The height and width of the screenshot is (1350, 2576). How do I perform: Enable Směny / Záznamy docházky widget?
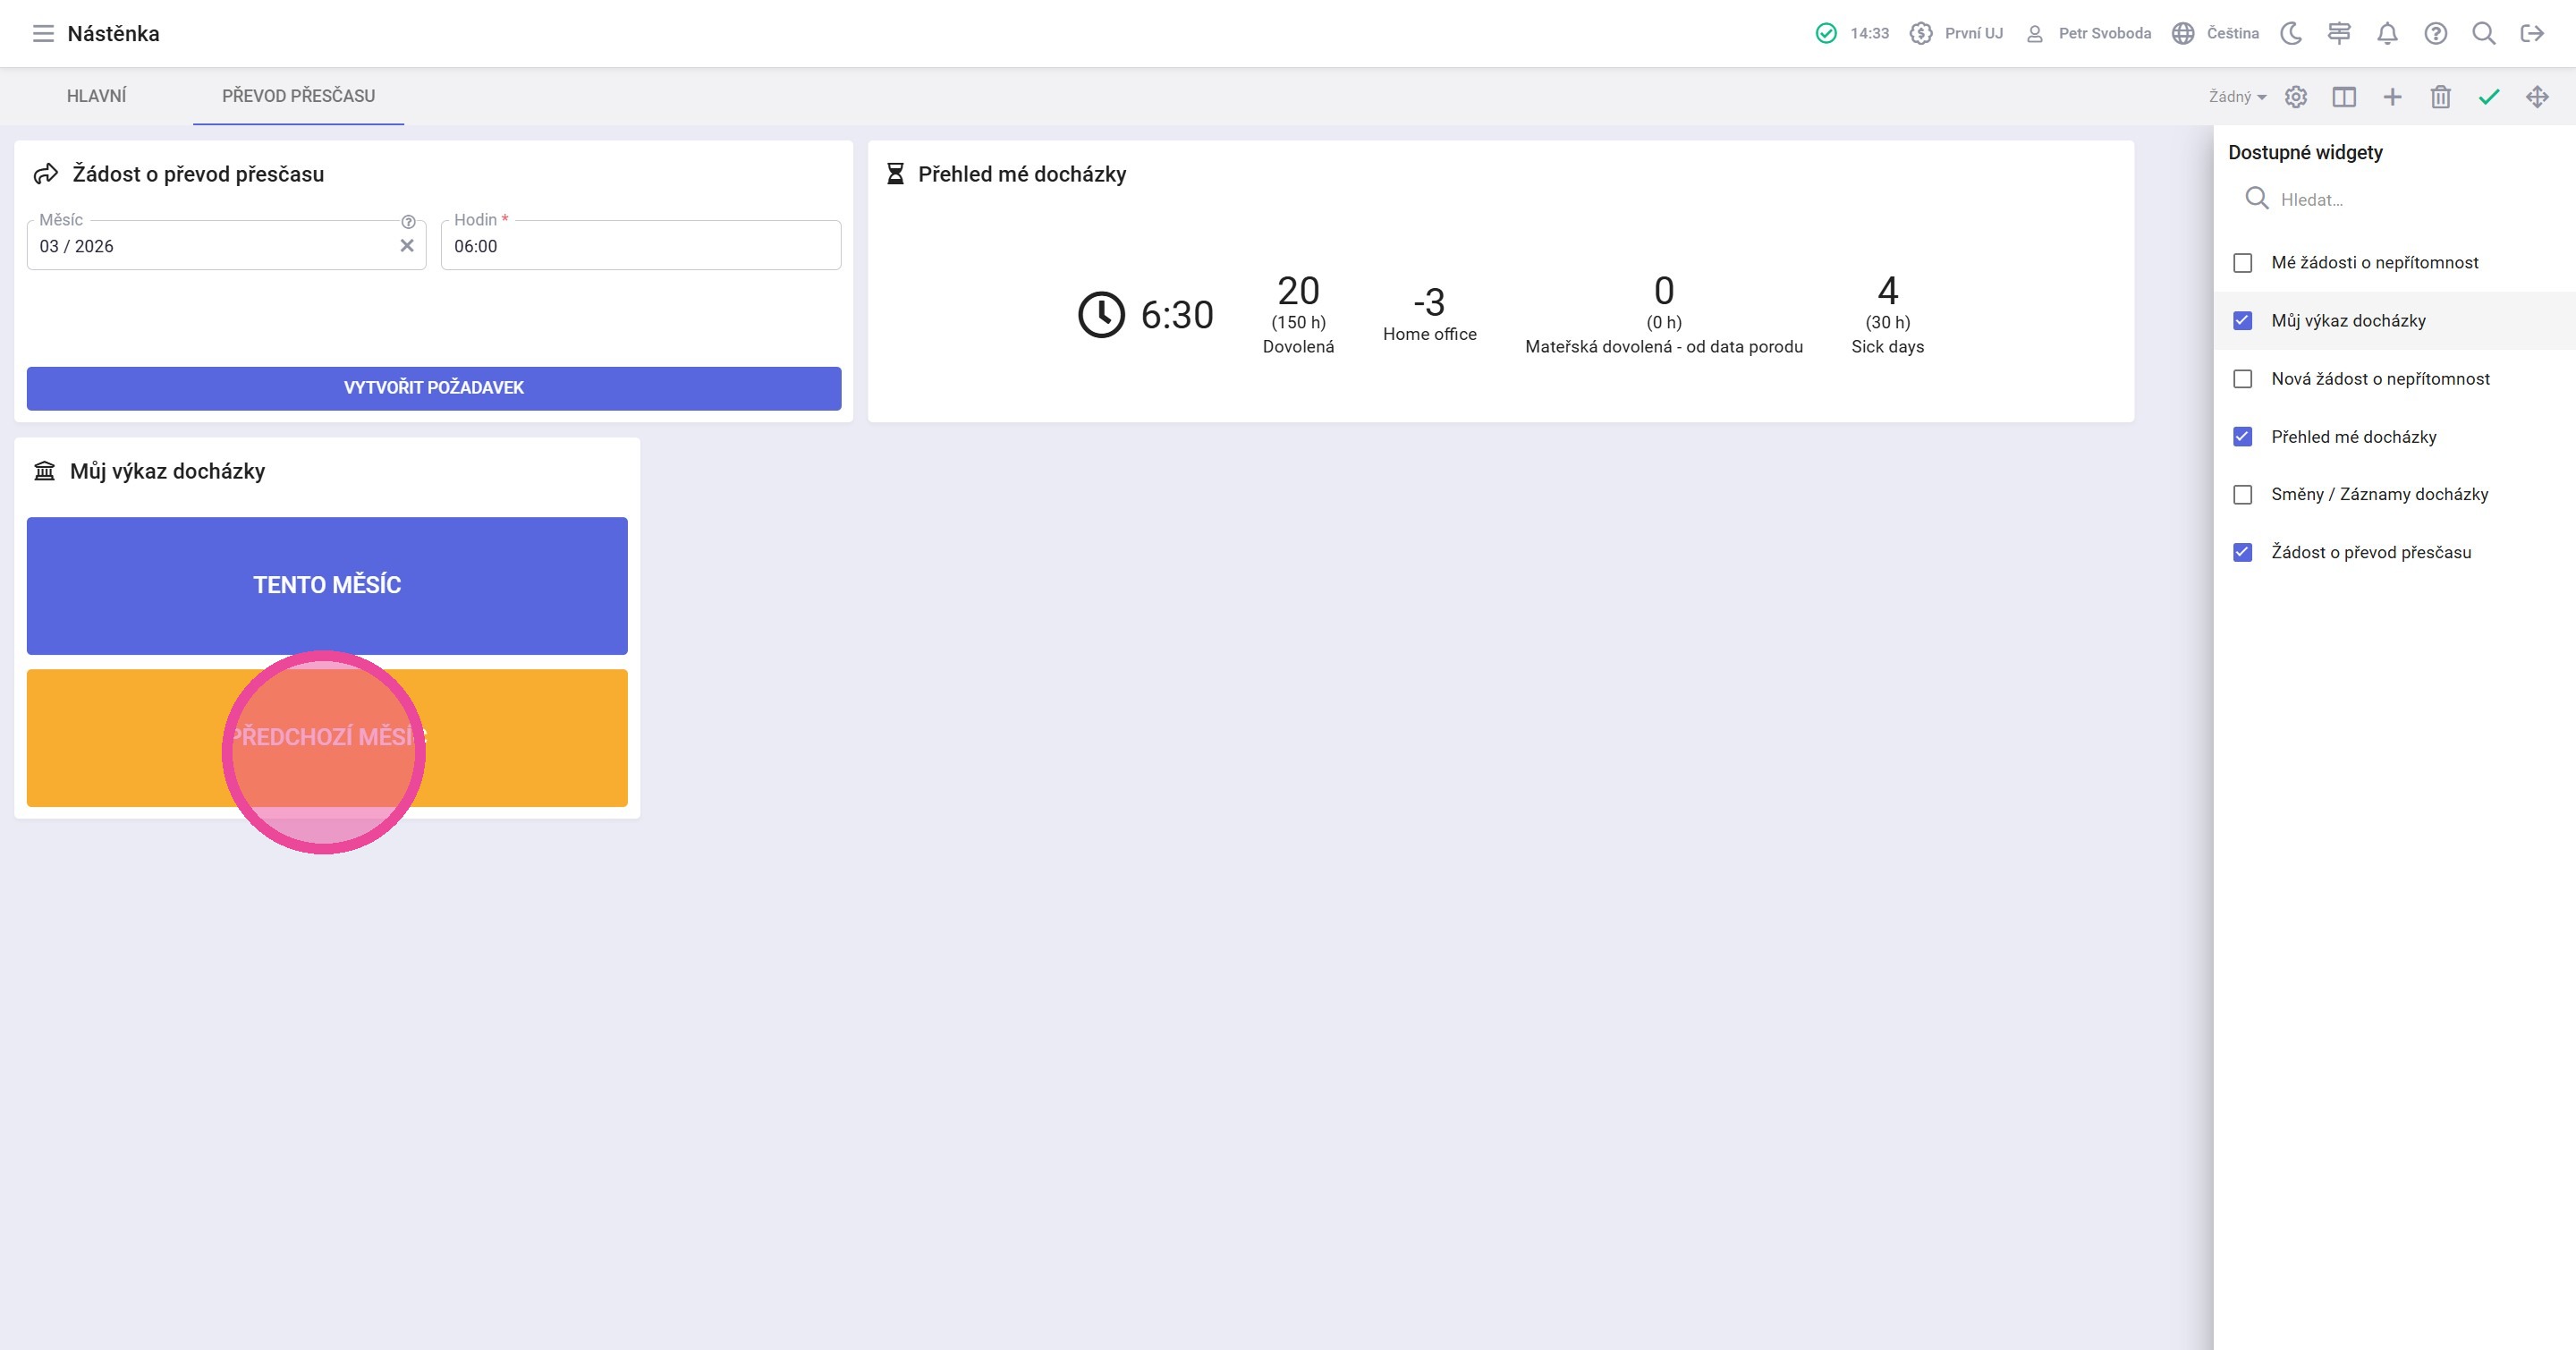2243,495
